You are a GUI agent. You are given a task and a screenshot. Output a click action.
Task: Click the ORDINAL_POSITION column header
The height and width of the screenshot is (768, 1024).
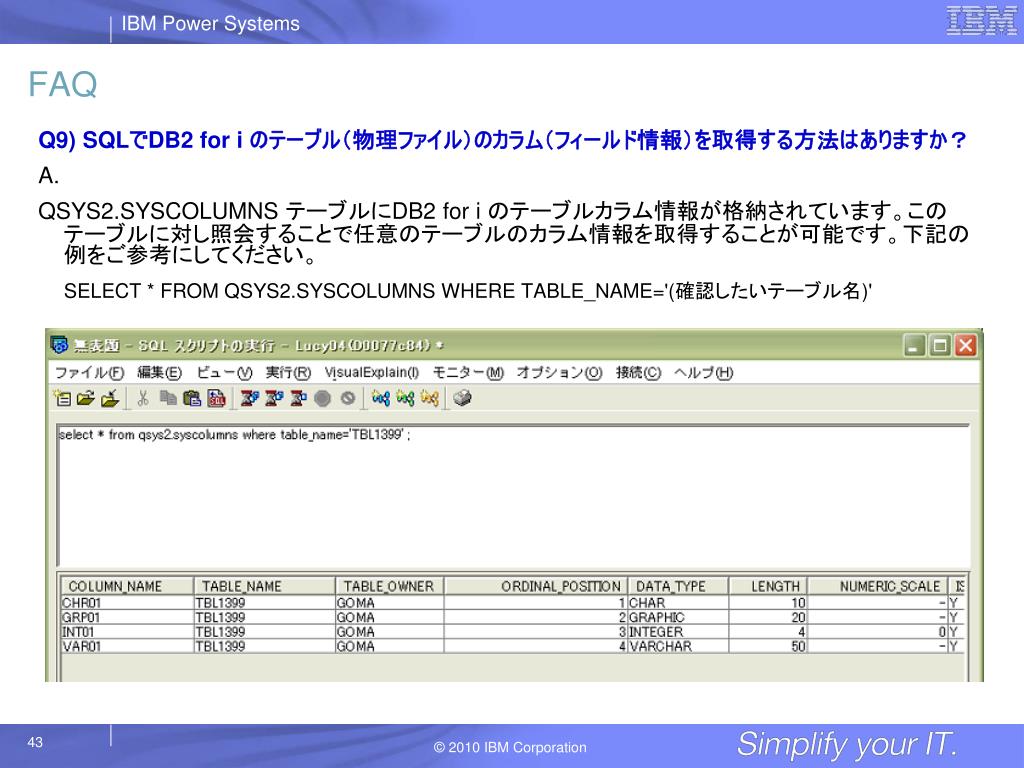pos(536,586)
